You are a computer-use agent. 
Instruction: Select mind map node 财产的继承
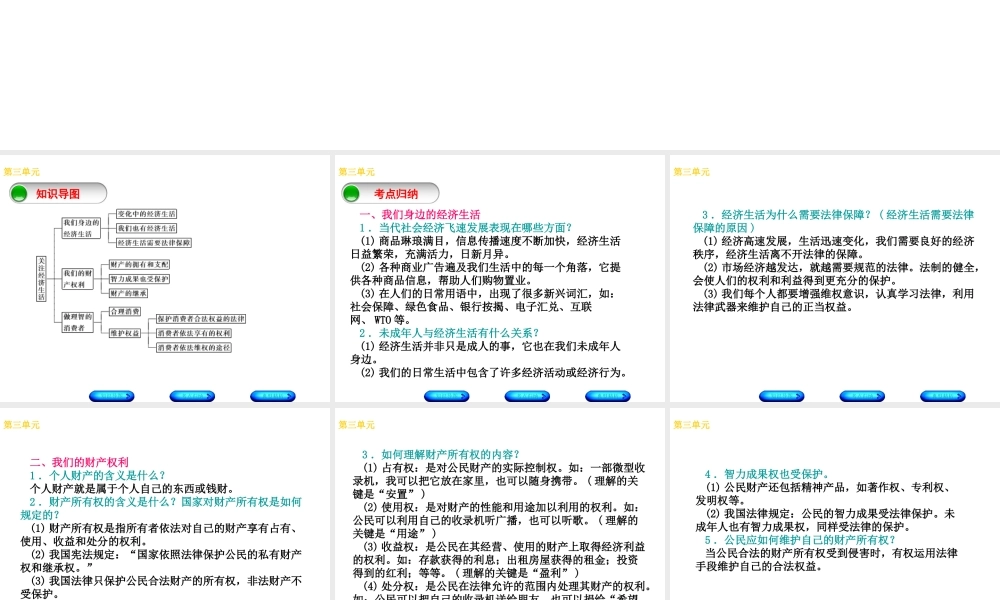point(128,293)
